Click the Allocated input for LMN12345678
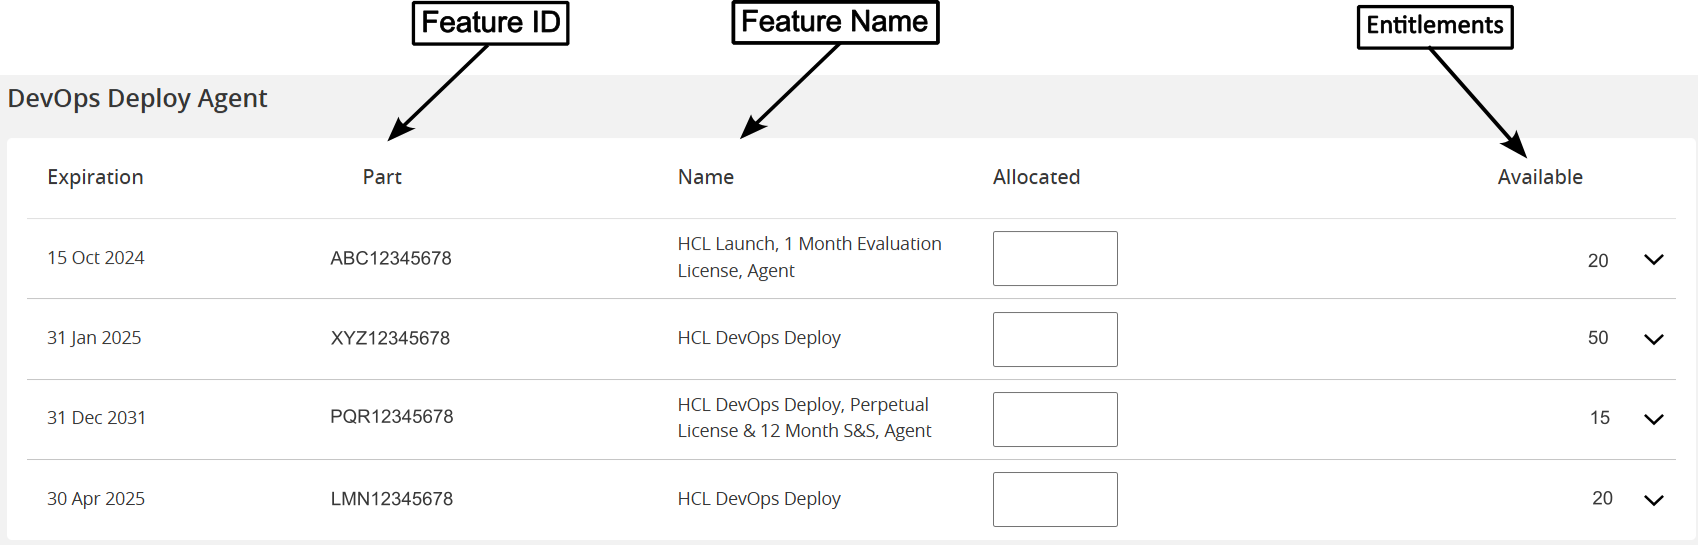Viewport: 1698px width, 545px height. (1055, 499)
